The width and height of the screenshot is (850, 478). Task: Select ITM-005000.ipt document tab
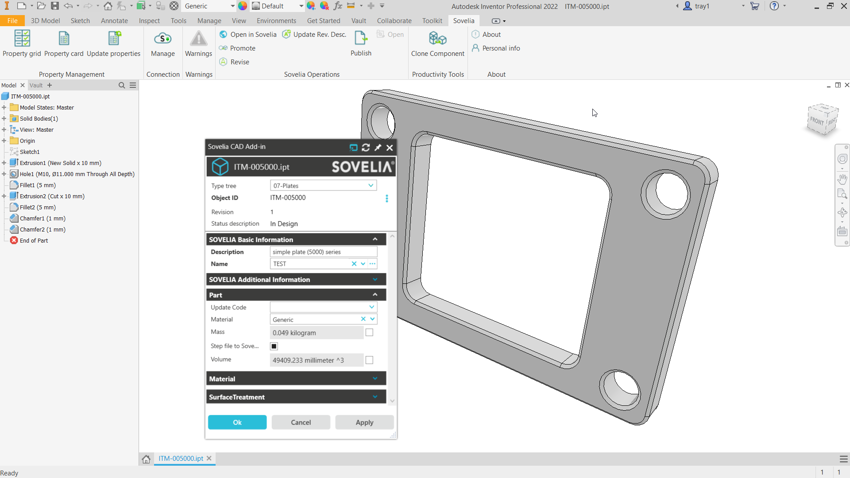click(x=181, y=458)
